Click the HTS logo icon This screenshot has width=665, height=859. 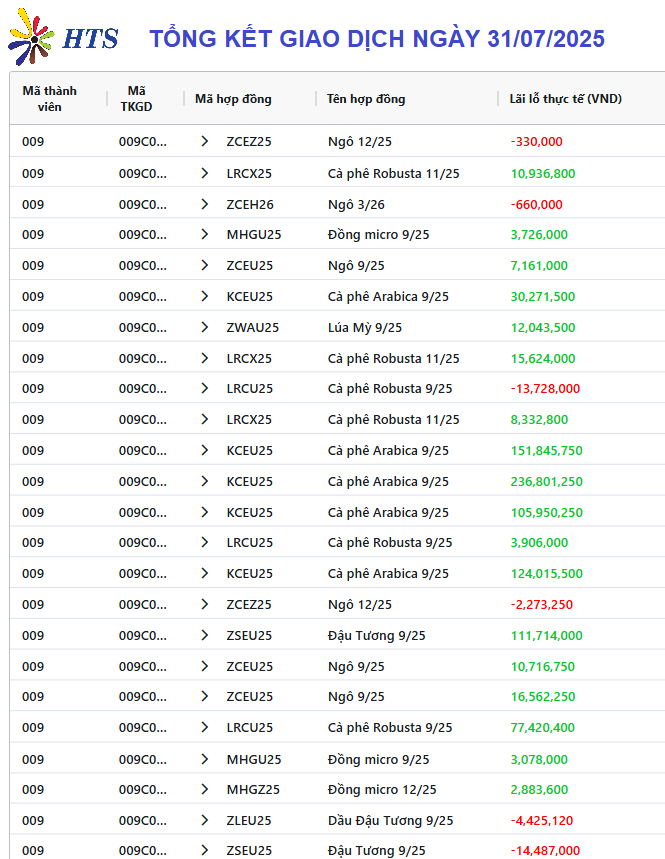(31, 37)
